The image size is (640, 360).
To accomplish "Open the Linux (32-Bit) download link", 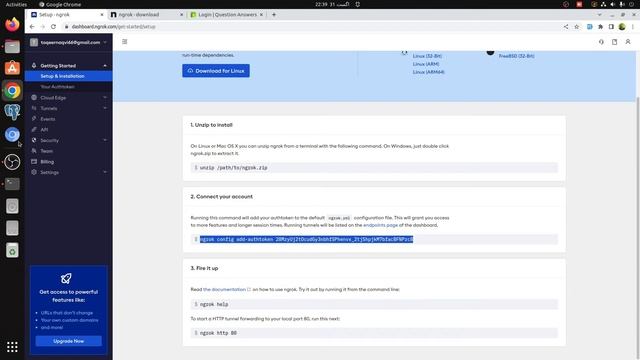I will coord(427,56).
